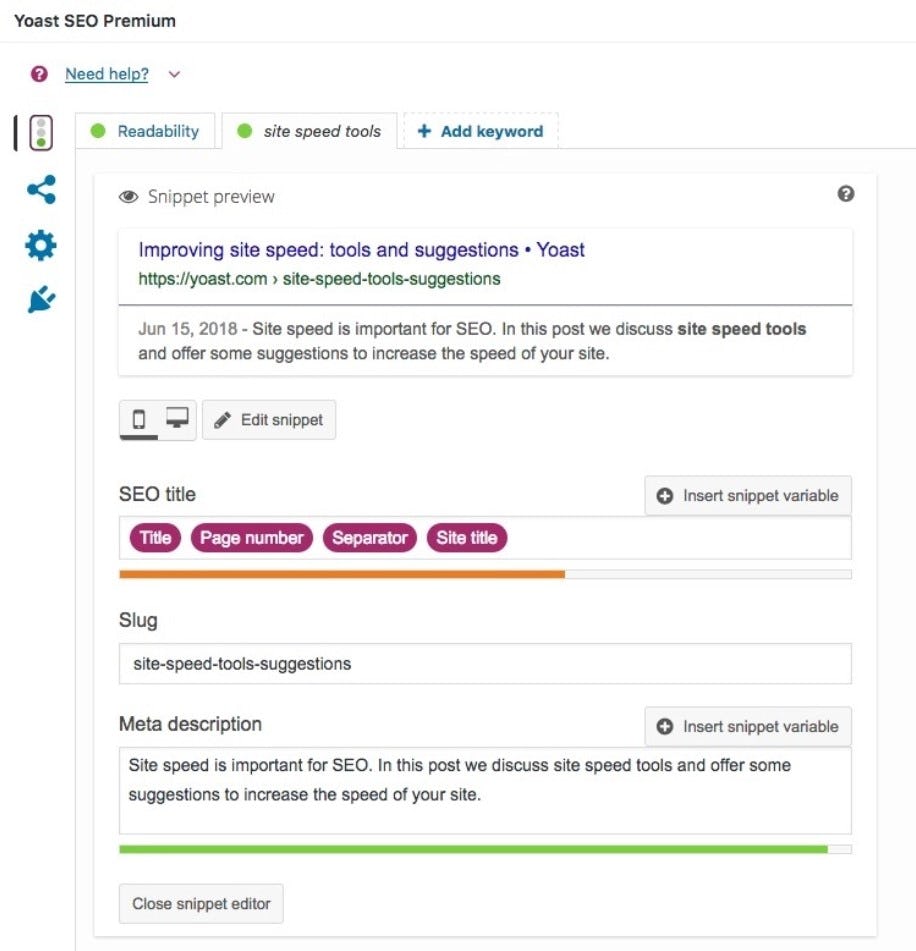
Task: Expand the Need help dropdown
Action: click(172, 74)
